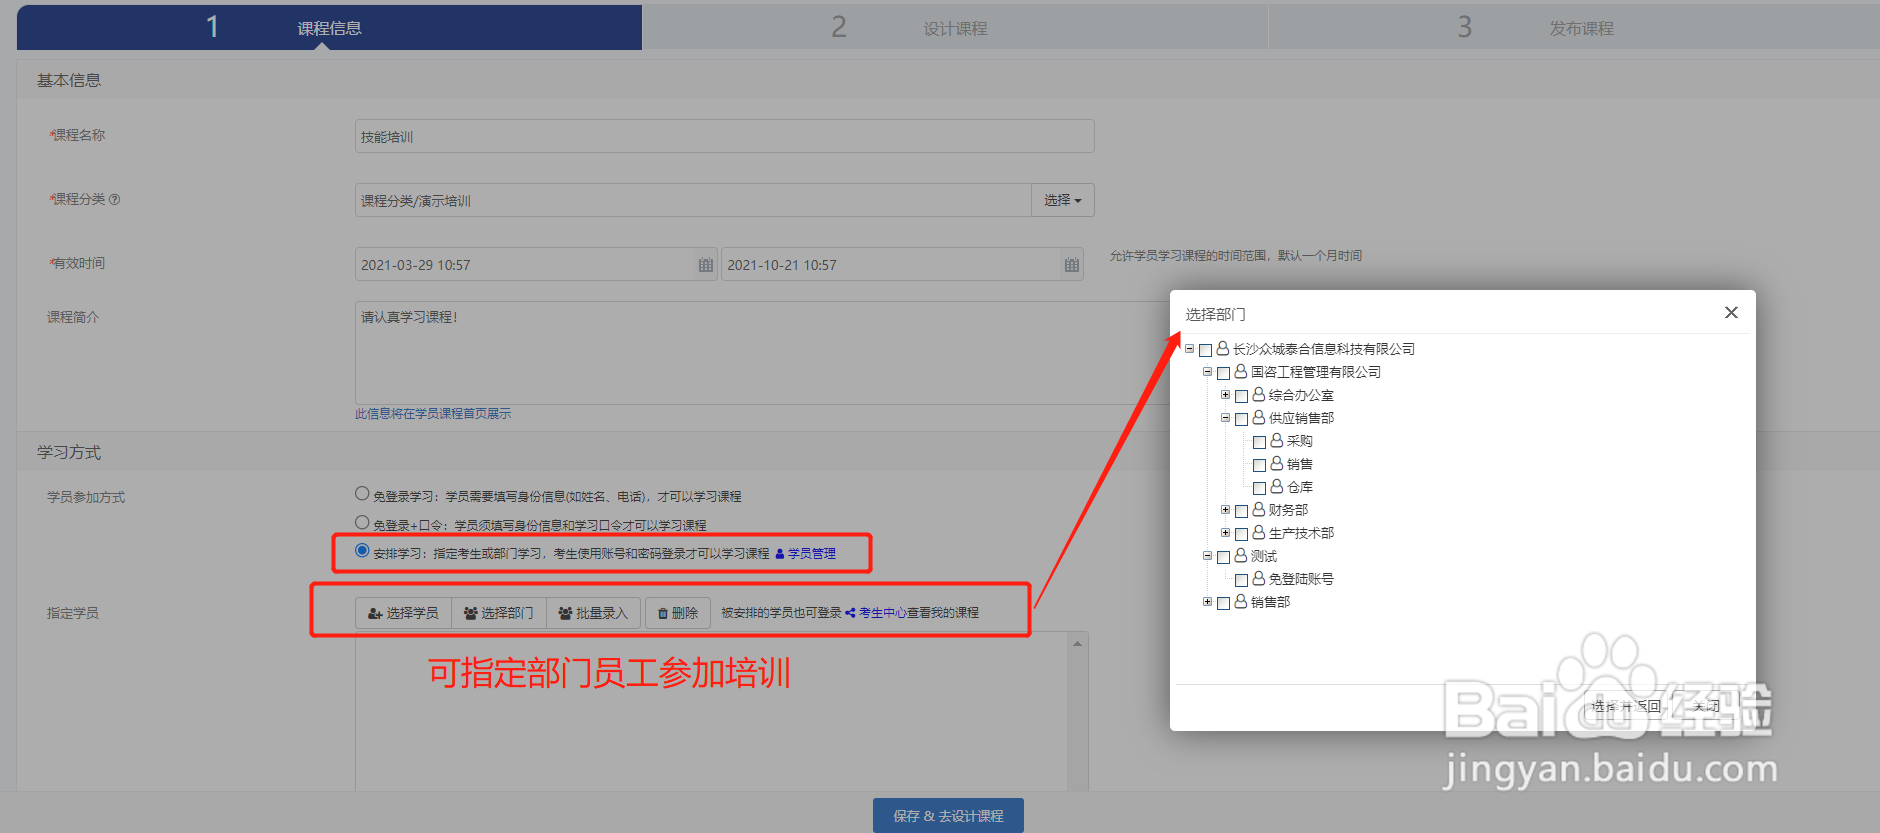The width and height of the screenshot is (1880, 833).
Task: Check the 国咨工程管理有限公司 checkbox
Action: (1223, 373)
